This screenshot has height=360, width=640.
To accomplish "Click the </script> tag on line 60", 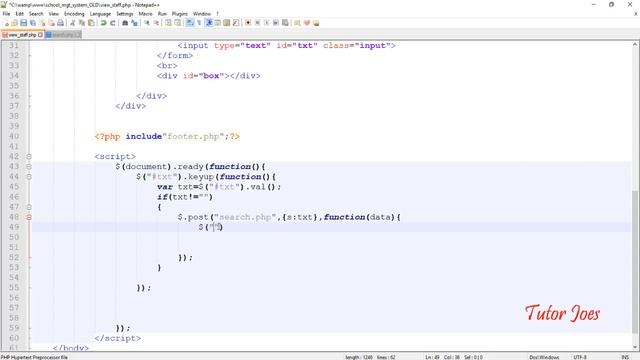I will (x=118, y=338).
